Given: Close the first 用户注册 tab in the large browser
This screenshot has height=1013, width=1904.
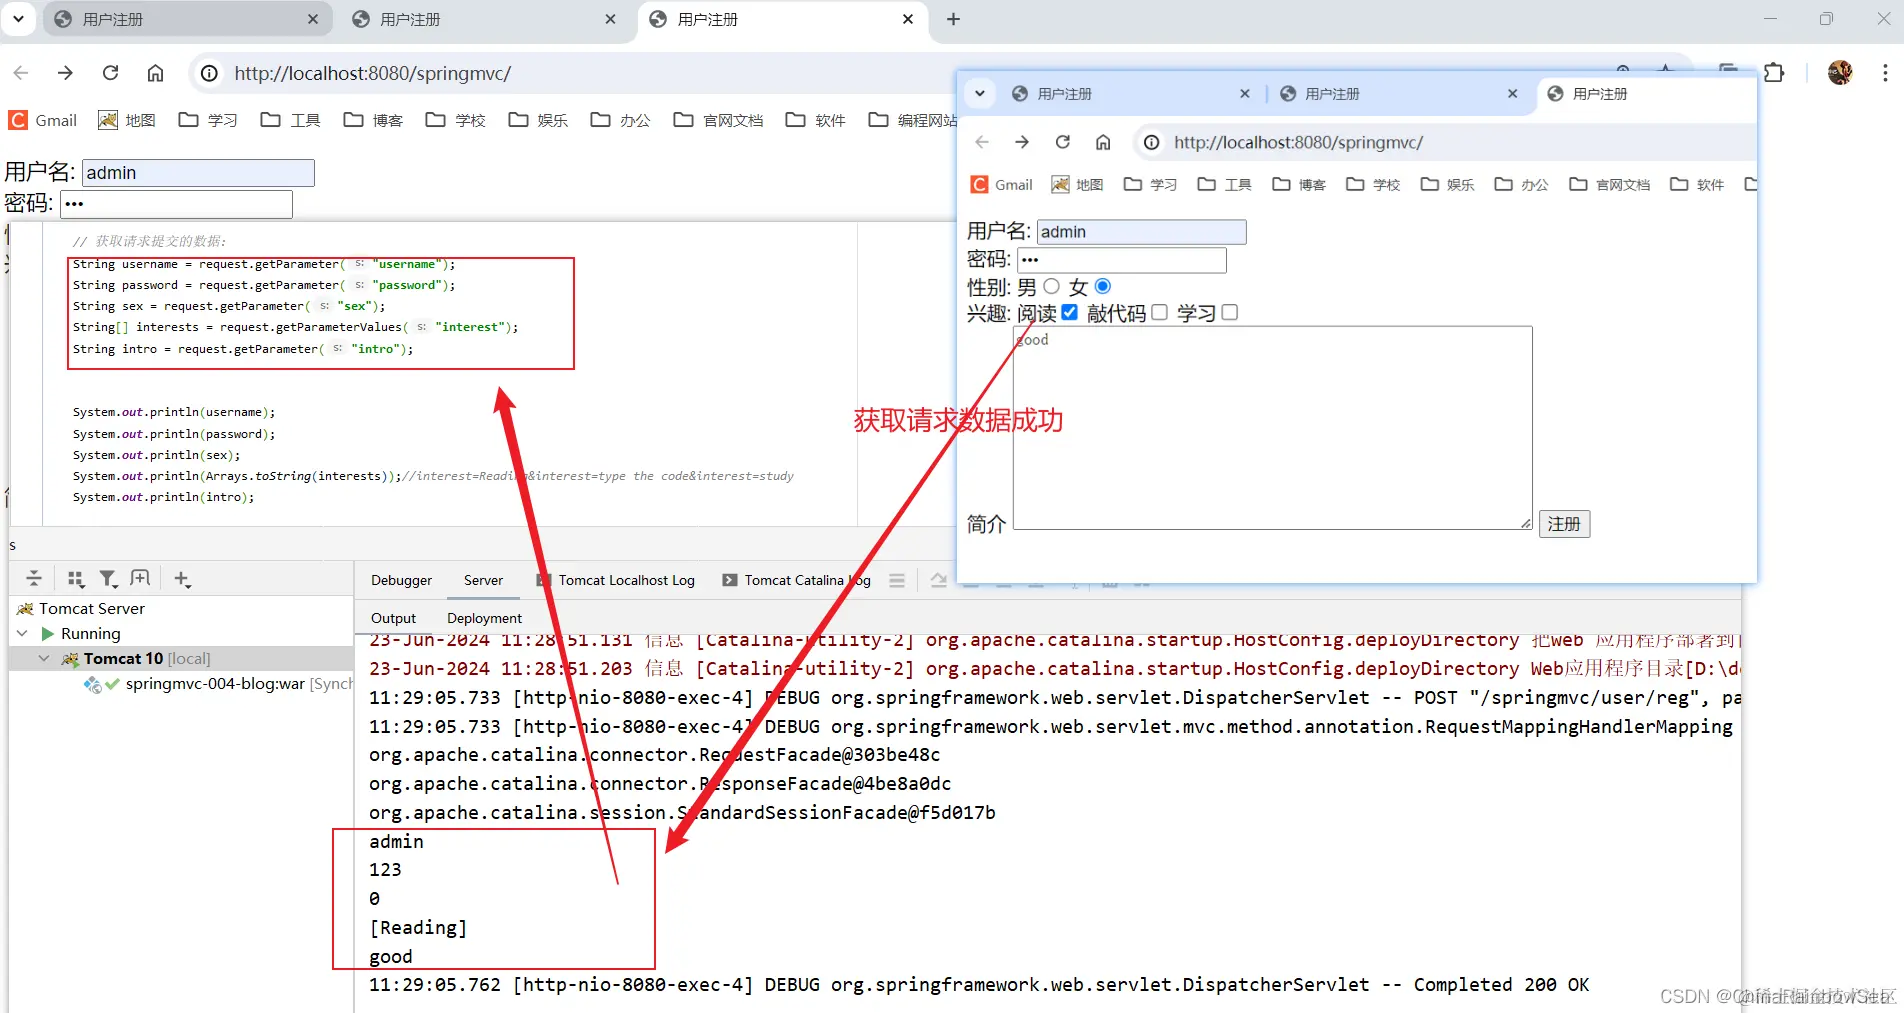Looking at the screenshot, I should [313, 19].
